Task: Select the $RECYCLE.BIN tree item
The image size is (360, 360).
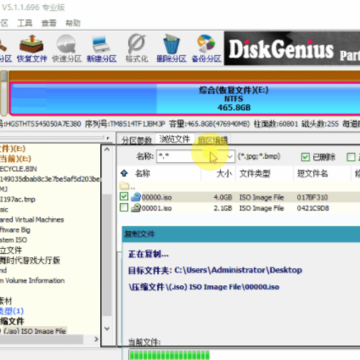Action: pos(18,169)
